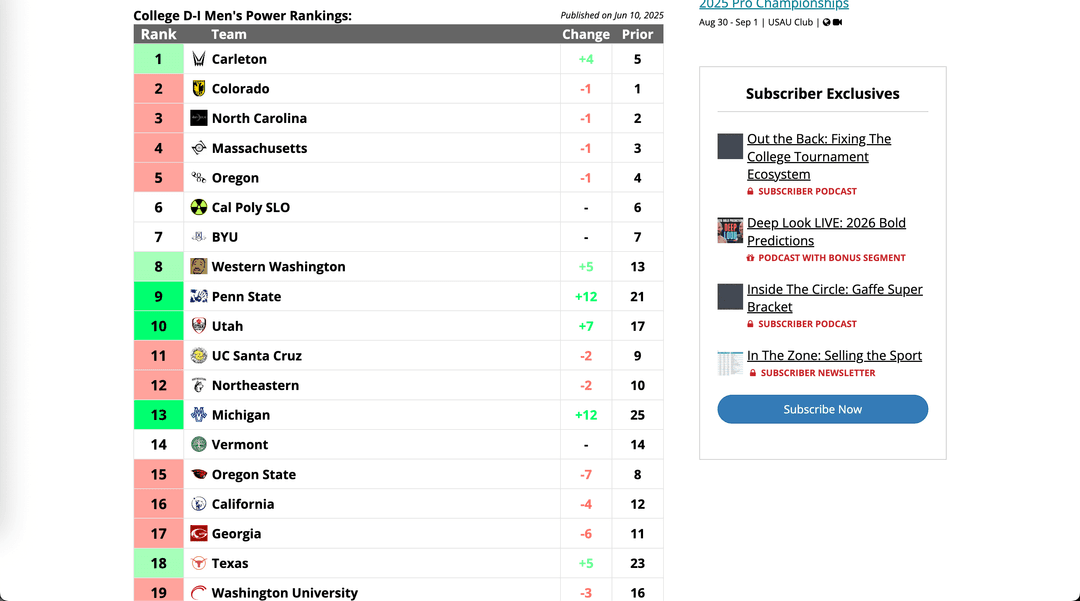Click the Oregon State beaver logo
Image resolution: width=1080 pixels, height=601 pixels.
(x=200, y=474)
